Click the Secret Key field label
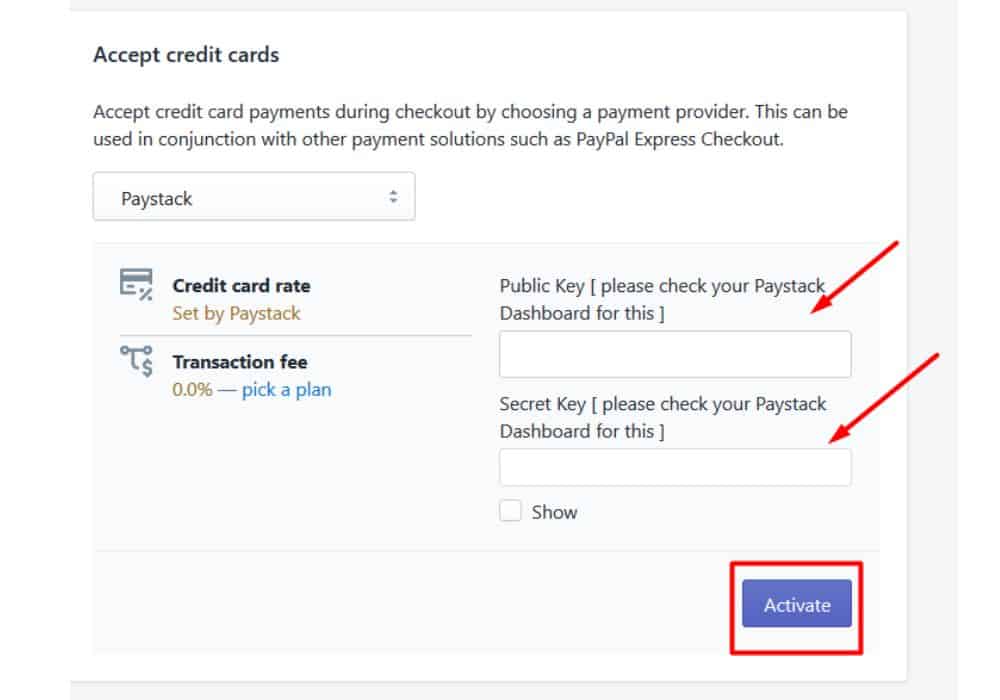 click(x=662, y=418)
